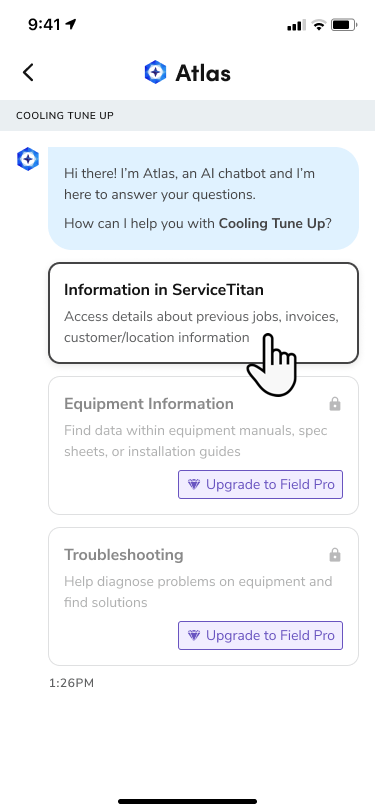375x812 pixels.
Task: Tap the Atlas hexagon logo in header
Action: click(x=155, y=72)
